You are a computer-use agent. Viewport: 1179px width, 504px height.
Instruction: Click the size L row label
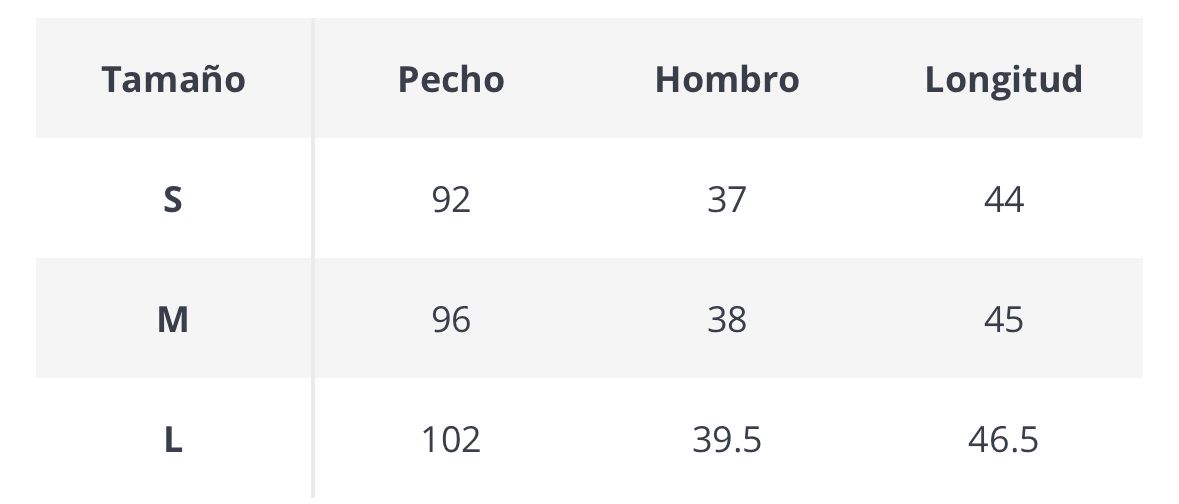(x=173, y=440)
